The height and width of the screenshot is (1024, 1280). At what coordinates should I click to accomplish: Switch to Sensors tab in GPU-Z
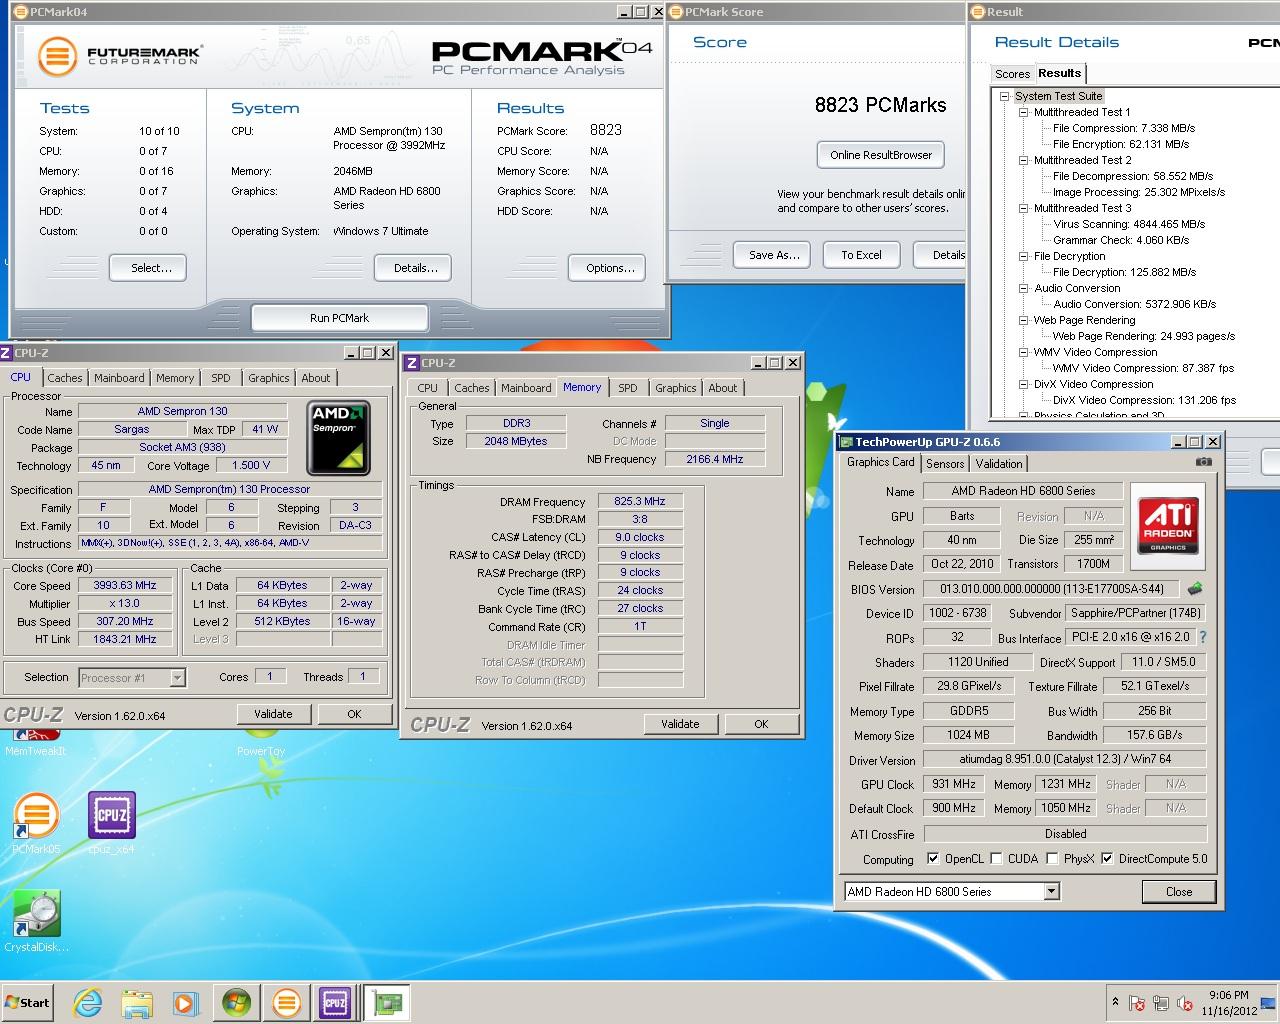coord(945,464)
